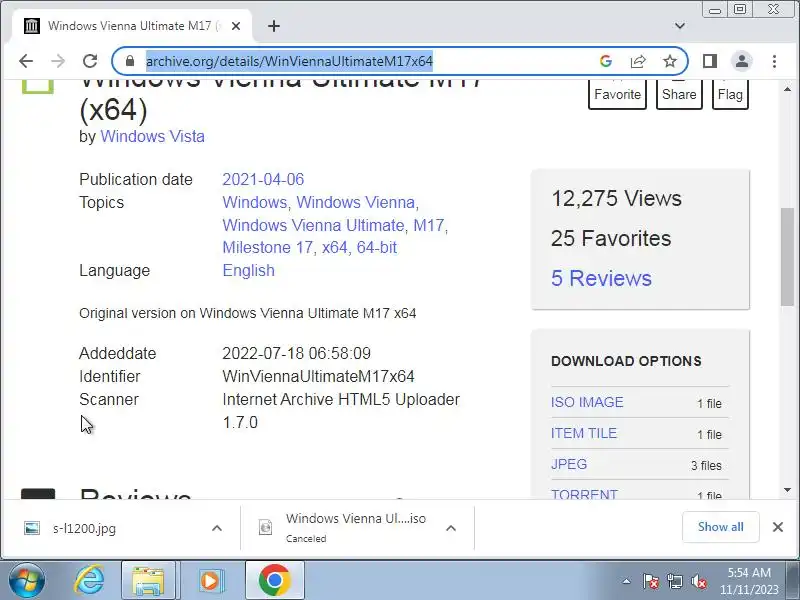800x600 pixels.
Task: Click Addeddate value 2022-07-18 06:58:09
Action: [x=296, y=354]
